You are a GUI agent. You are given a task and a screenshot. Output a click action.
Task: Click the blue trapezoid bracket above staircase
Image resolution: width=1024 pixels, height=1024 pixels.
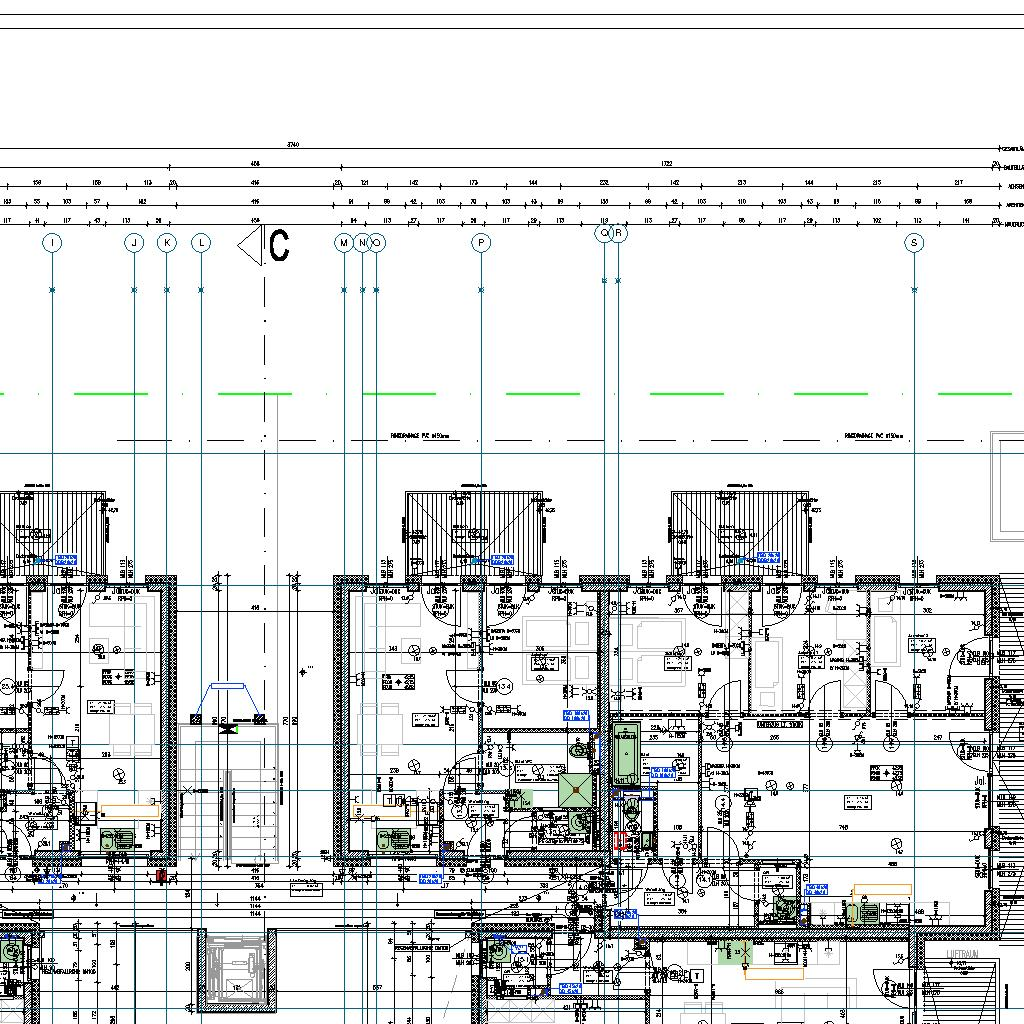click(227, 687)
